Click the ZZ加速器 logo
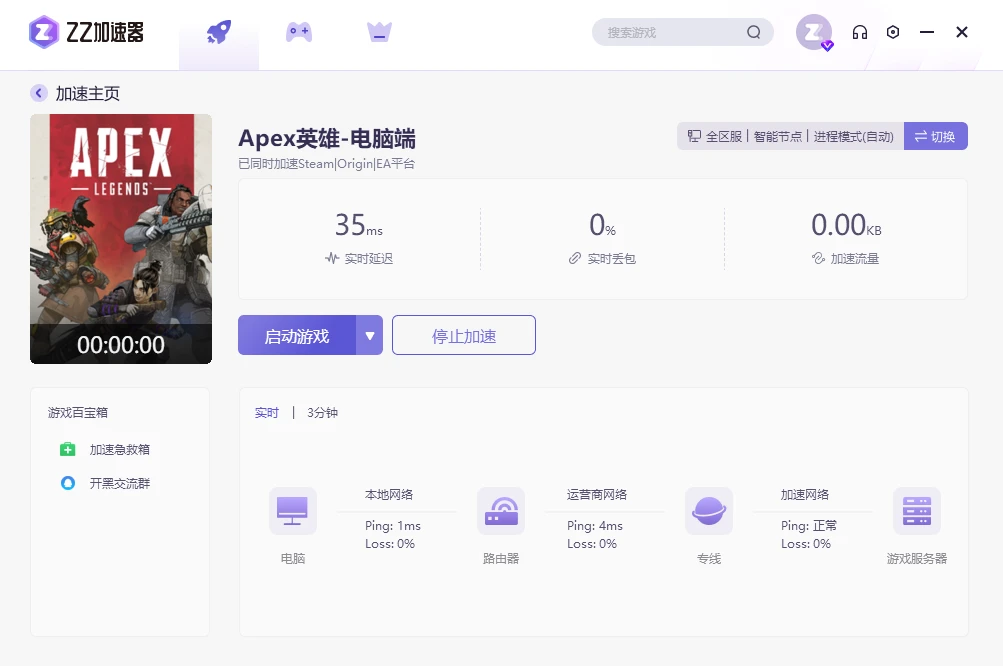The height and width of the screenshot is (666, 1003). click(x=86, y=32)
